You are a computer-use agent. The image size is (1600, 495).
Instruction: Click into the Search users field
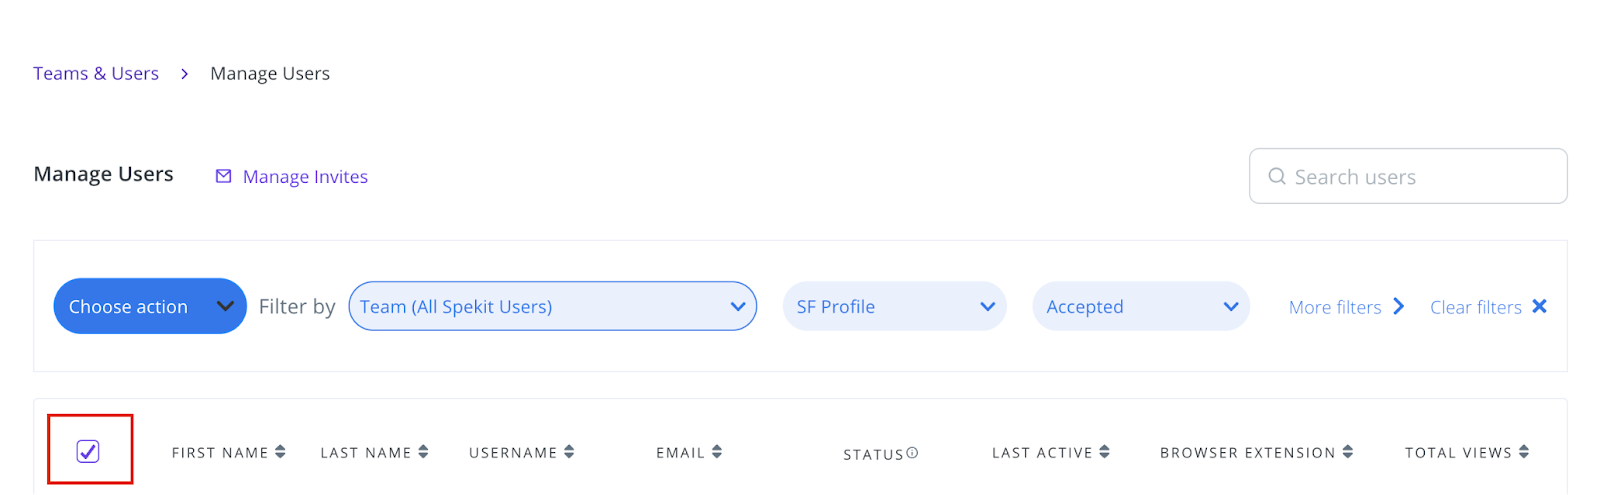(1408, 176)
